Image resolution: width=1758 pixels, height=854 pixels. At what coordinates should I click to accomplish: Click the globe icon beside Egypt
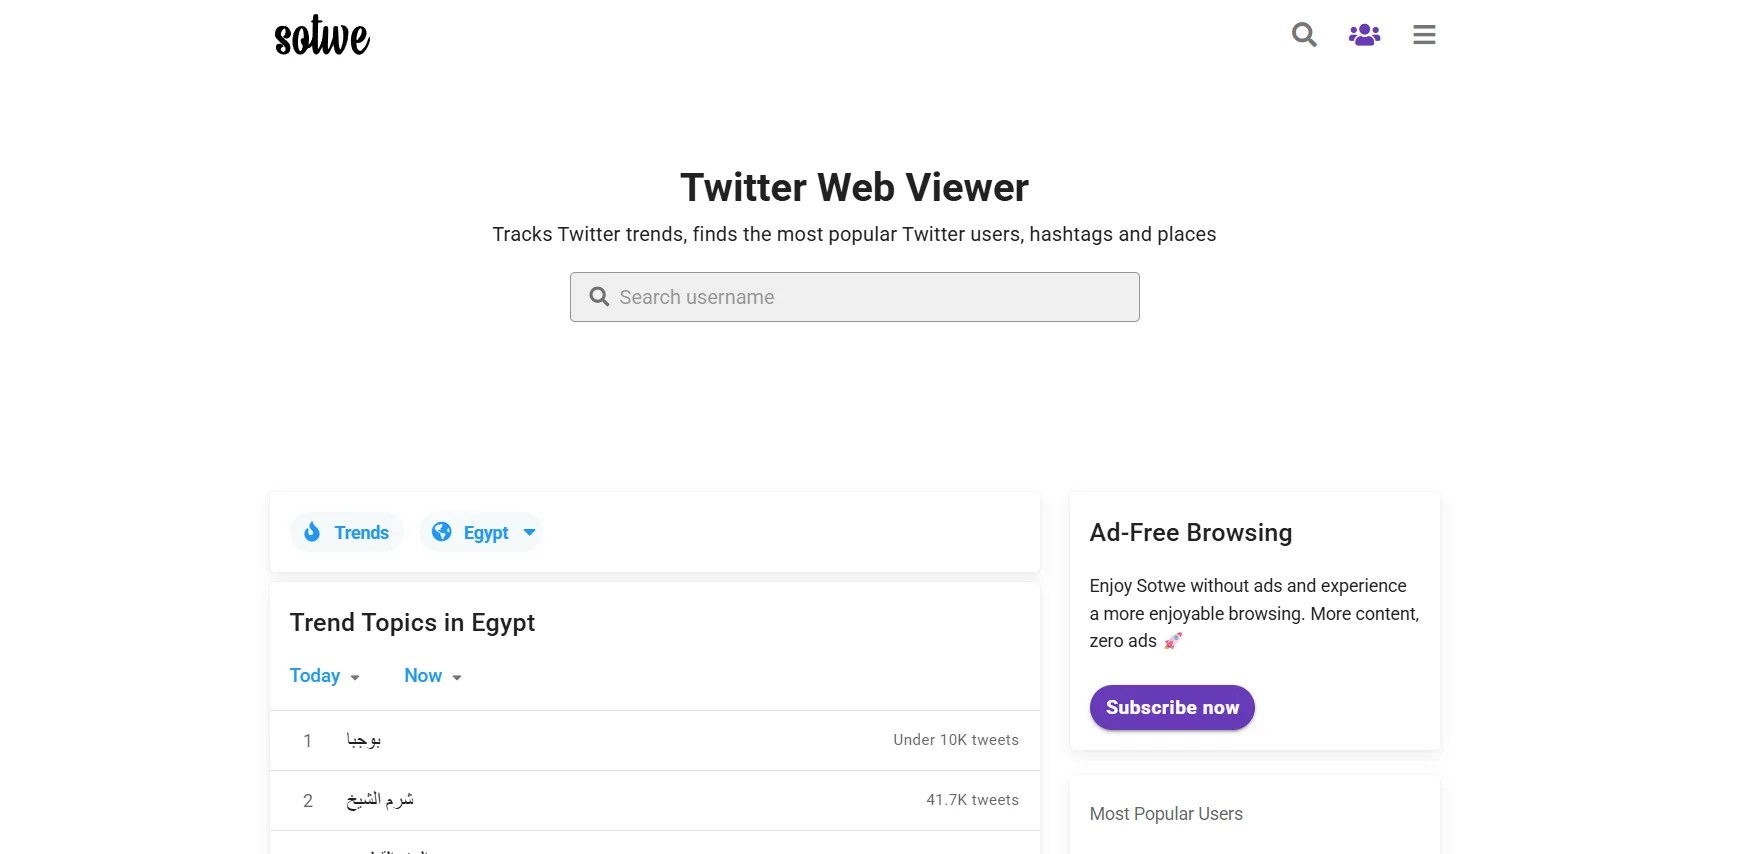tap(441, 532)
